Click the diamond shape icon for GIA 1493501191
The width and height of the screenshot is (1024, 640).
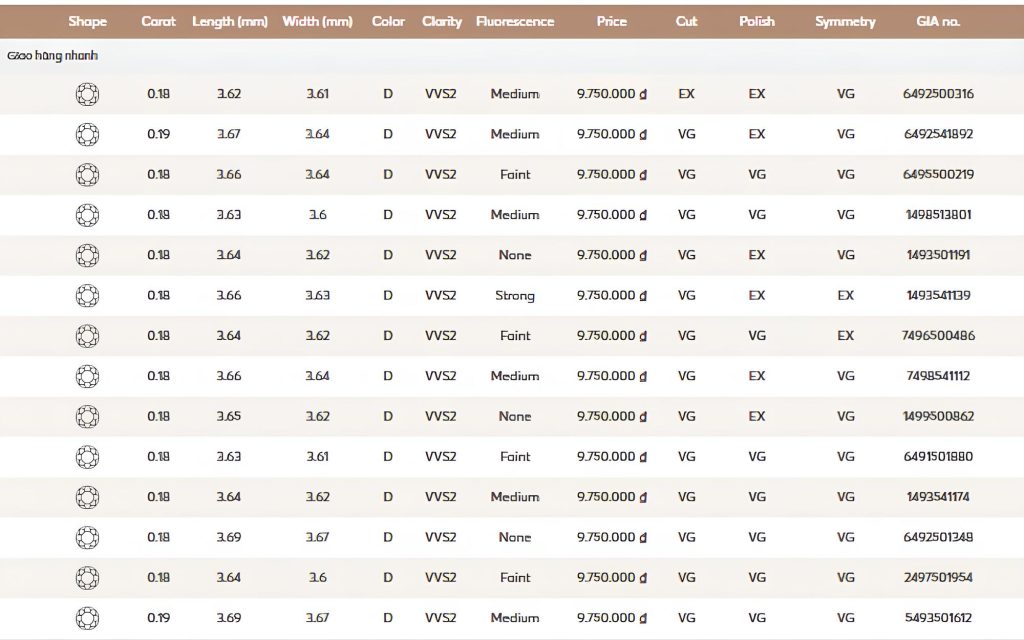click(87, 255)
